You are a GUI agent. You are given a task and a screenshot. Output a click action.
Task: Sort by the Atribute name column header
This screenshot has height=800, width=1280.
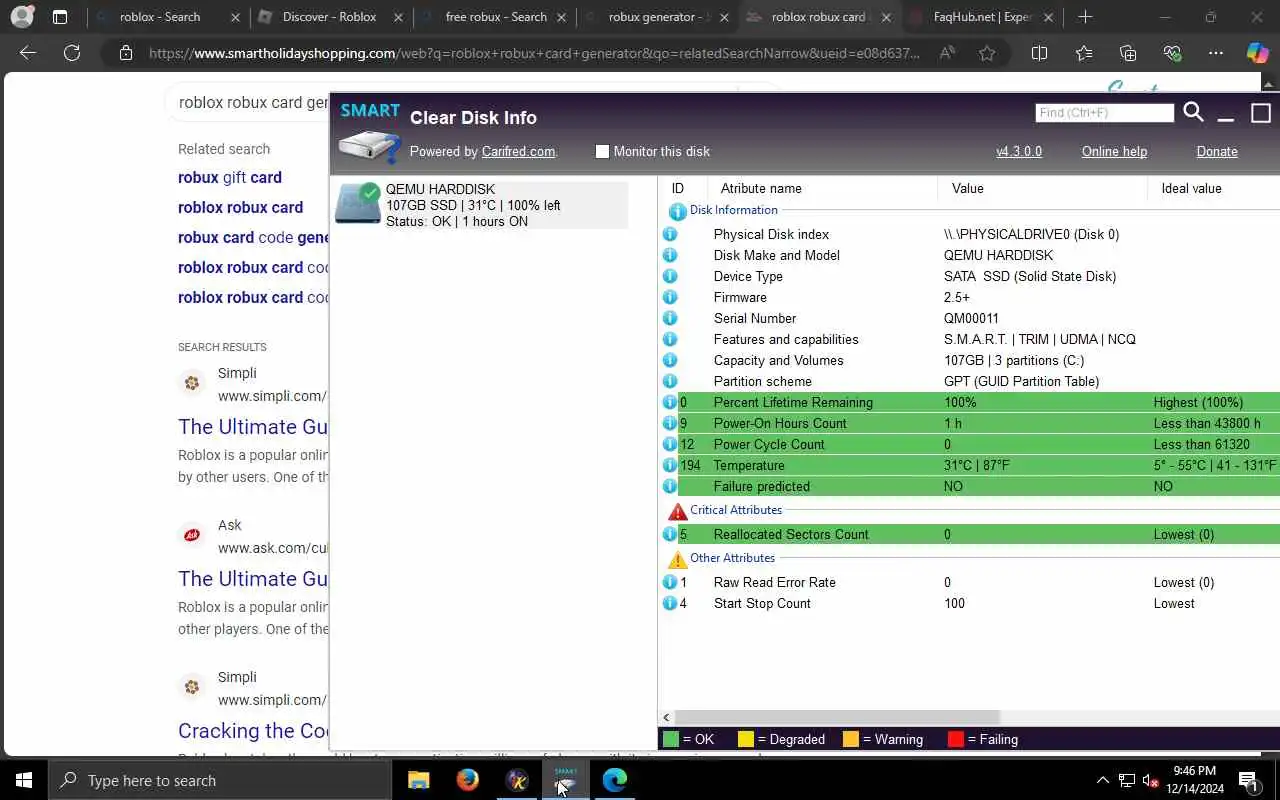click(761, 188)
